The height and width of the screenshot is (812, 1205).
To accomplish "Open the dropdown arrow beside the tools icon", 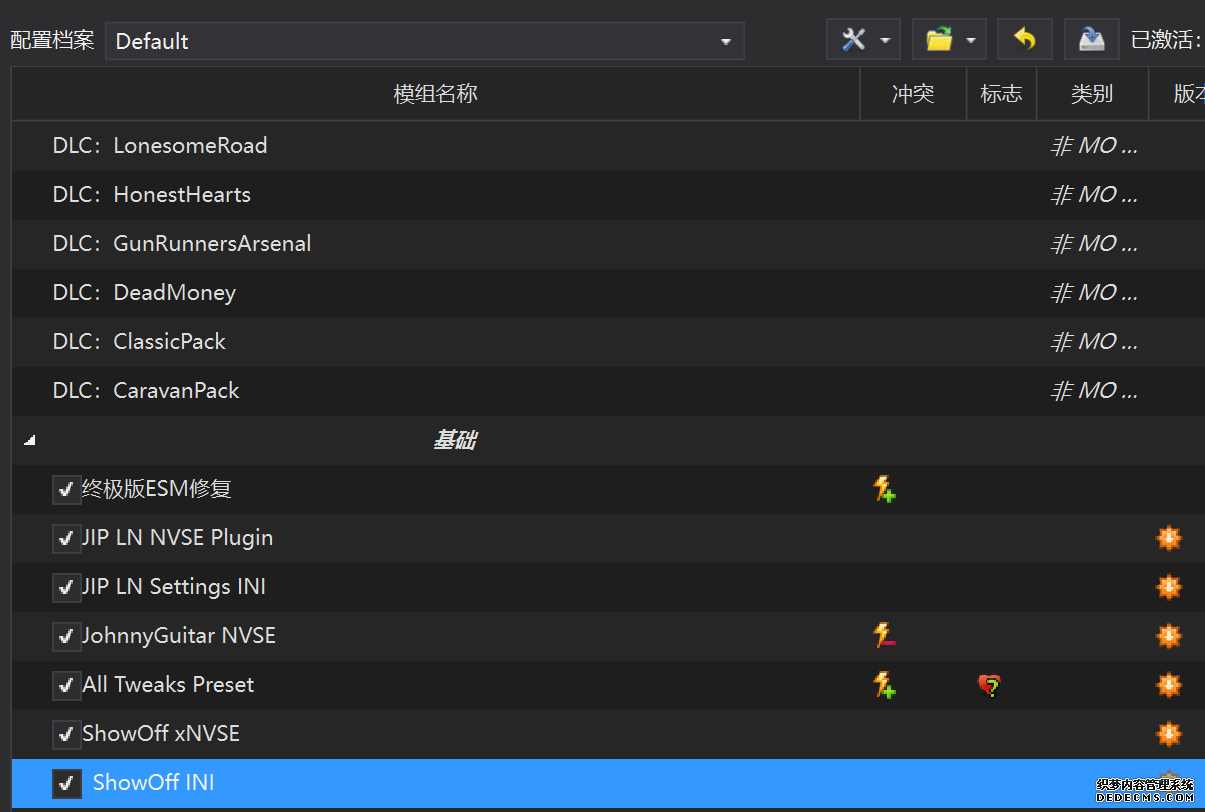I will [885, 41].
